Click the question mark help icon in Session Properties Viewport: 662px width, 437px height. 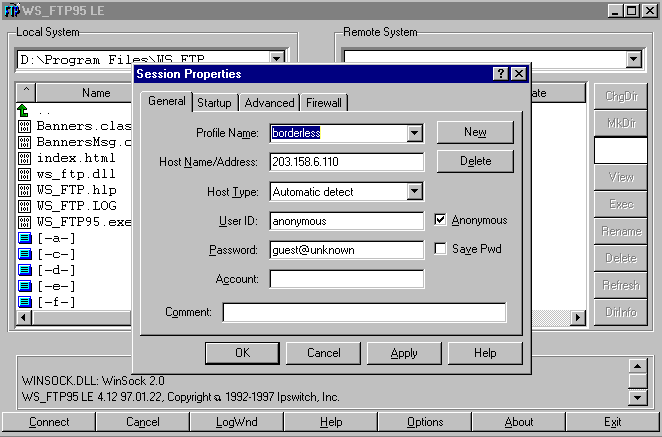pyautogui.click(x=500, y=74)
